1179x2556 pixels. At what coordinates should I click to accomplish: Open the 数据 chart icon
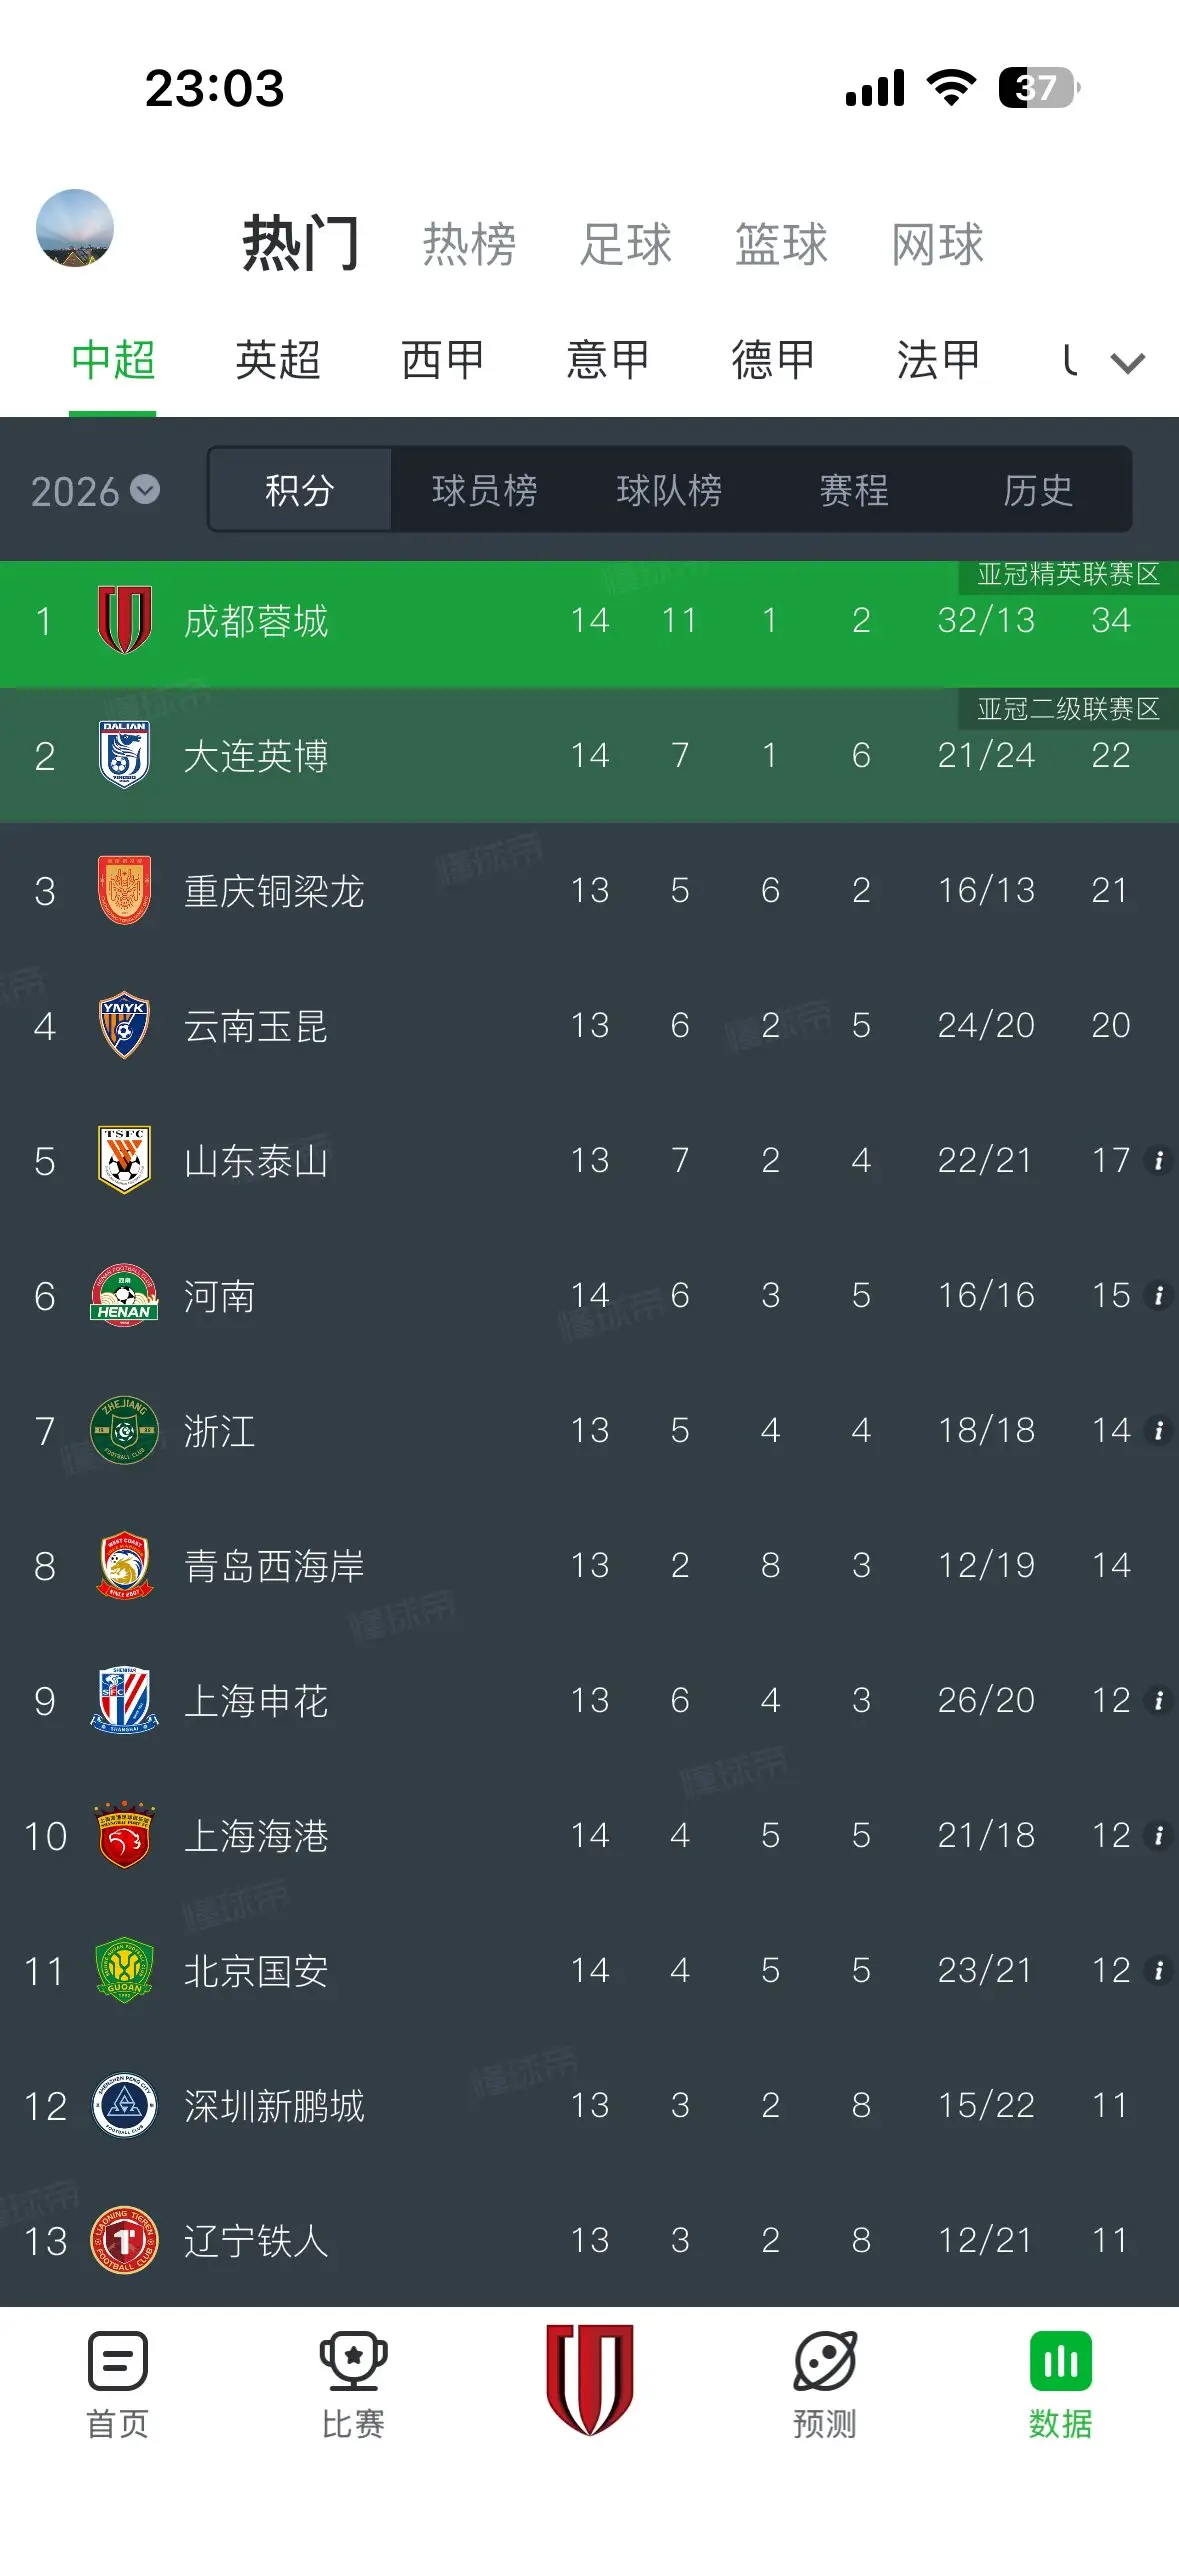(x=1061, y=2361)
